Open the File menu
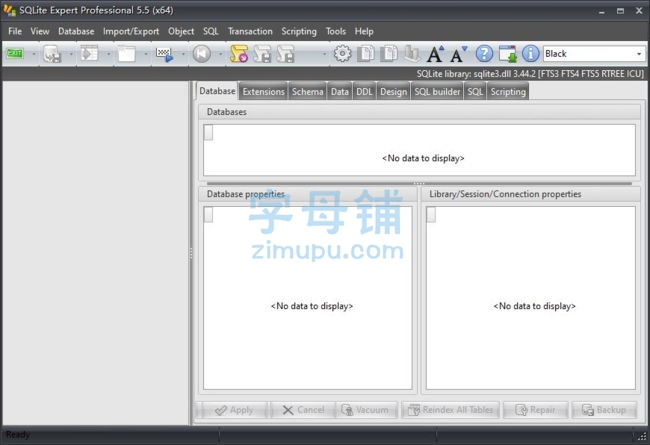Screen dimensions: 650x445 (x=15, y=32)
